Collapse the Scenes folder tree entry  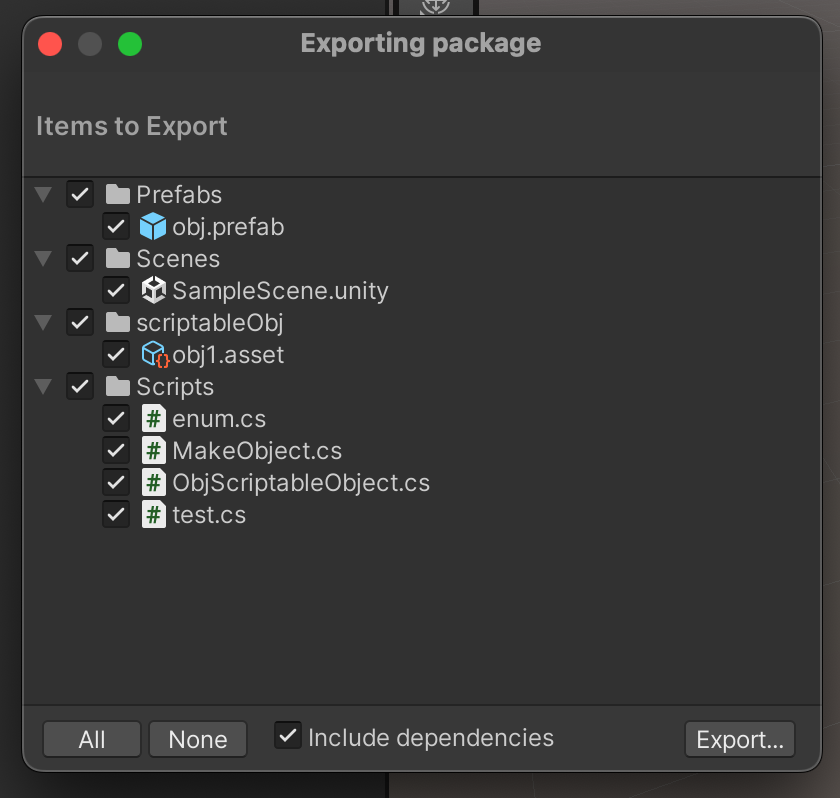coord(43,258)
